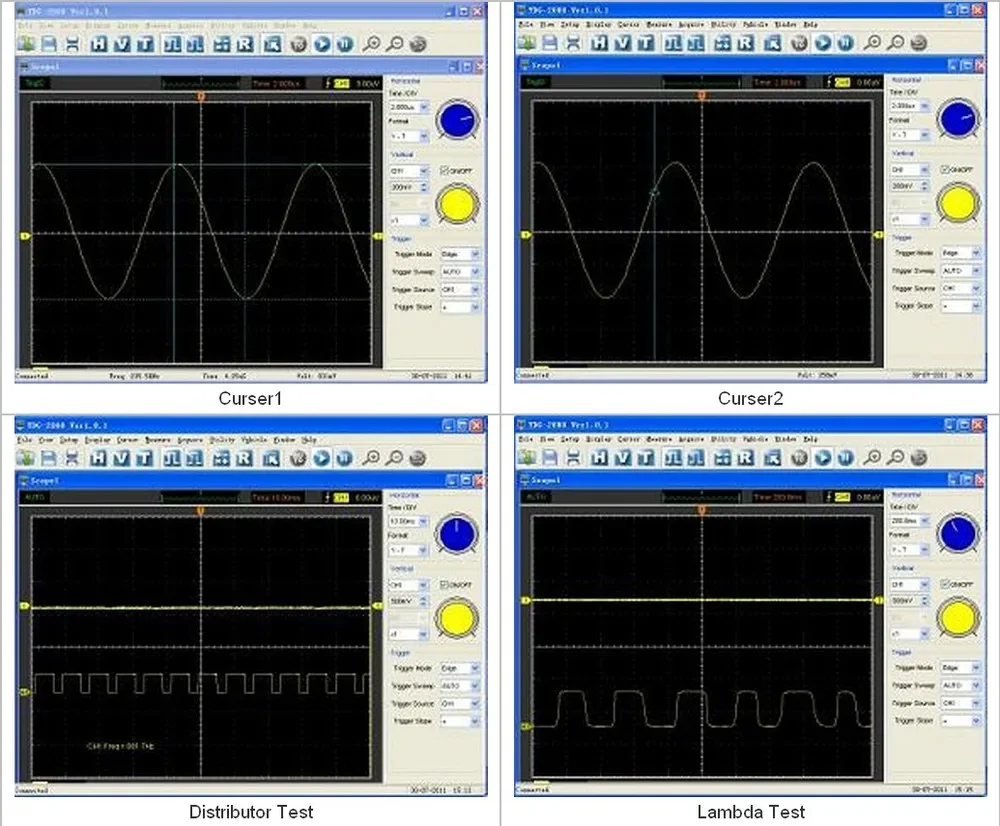Click the yellow voltage knob in Curser2 window
Viewport: 1000px width, 826px height.
958,203
